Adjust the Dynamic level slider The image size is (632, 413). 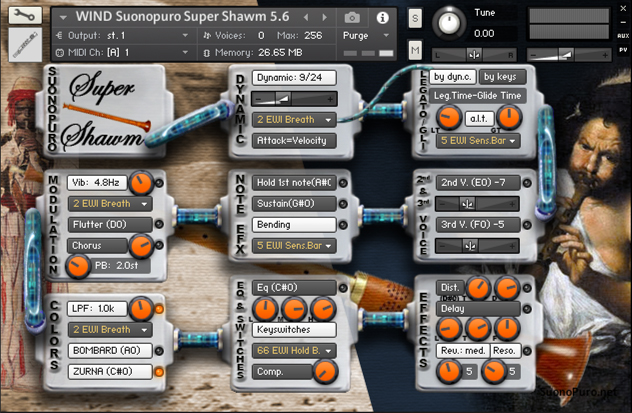[x=294, y=99]
